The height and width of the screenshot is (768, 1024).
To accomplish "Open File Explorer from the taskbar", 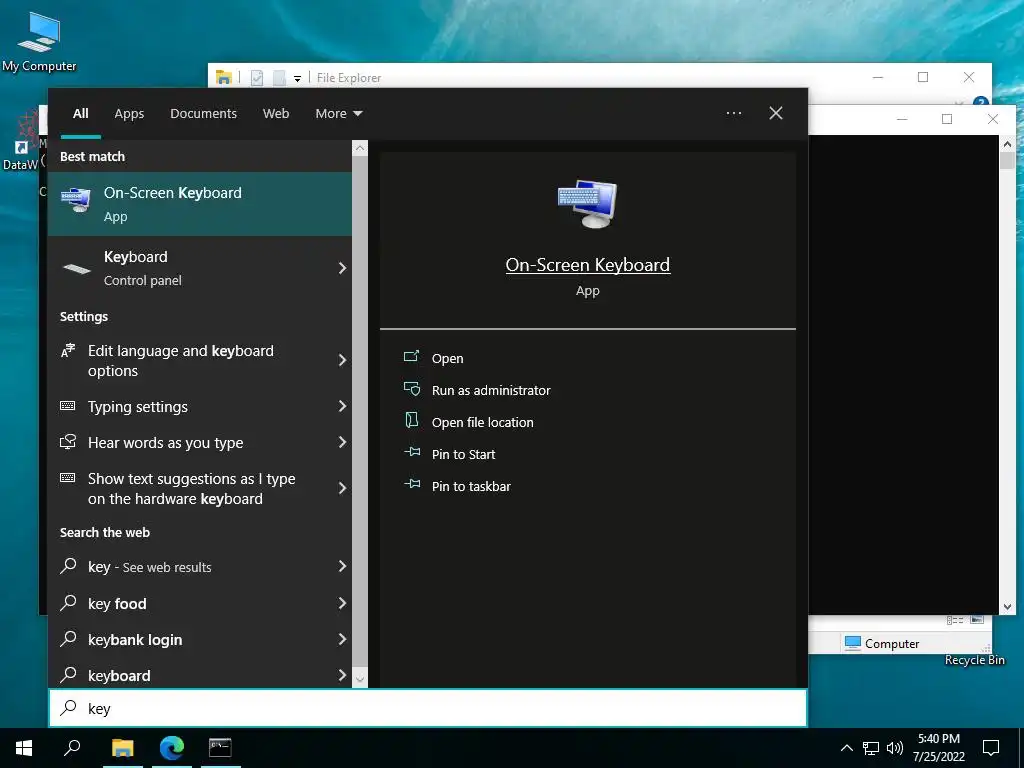I will point(122,748).
